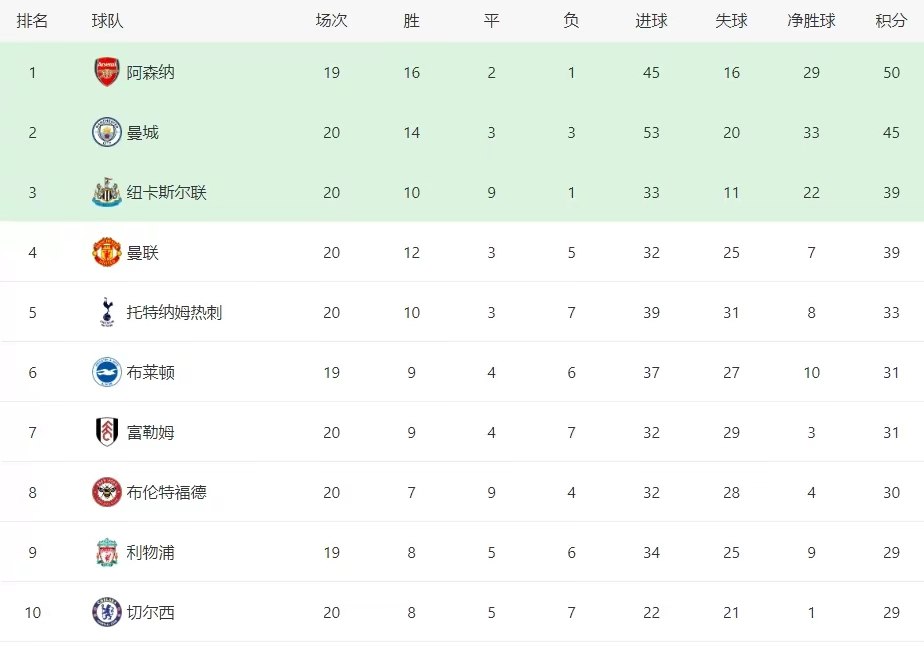Click the Brighton club crest icon
The width and height of the screenshot is (924, 646).
(107, 372)
